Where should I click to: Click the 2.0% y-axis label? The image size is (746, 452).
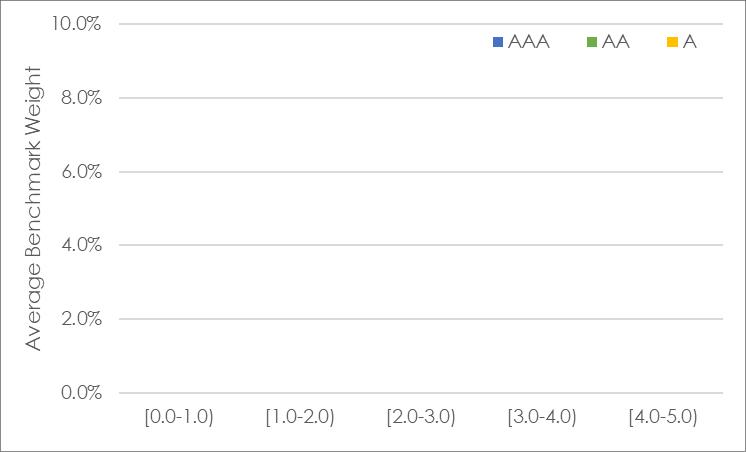(x=81, y=319)
